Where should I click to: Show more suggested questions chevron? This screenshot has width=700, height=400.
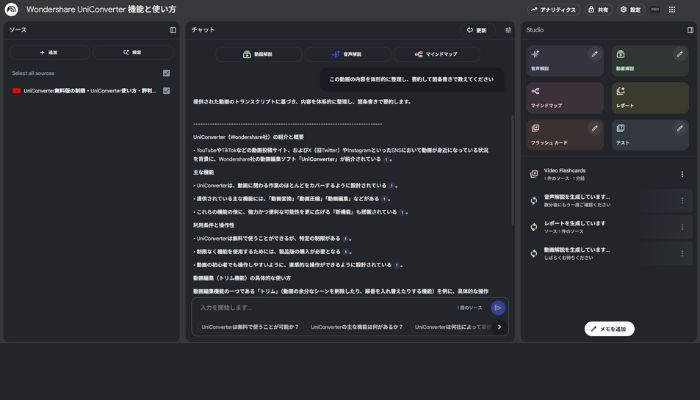point(500,327)
